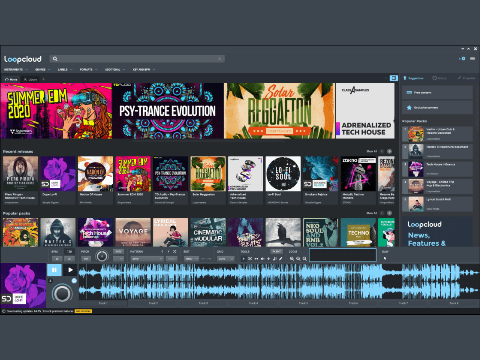Click Show All for Recent releases

tap(372, 151)
